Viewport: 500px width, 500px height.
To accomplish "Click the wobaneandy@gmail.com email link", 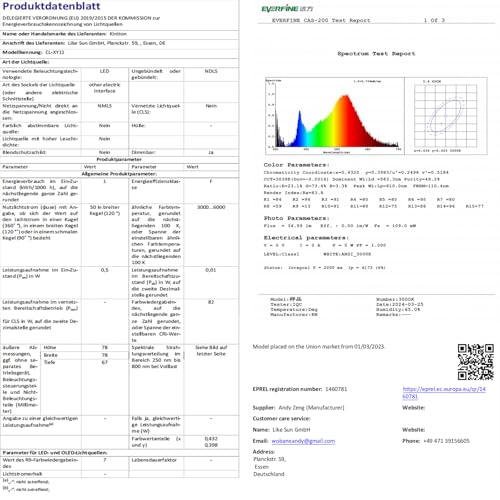I will [303, 441].
